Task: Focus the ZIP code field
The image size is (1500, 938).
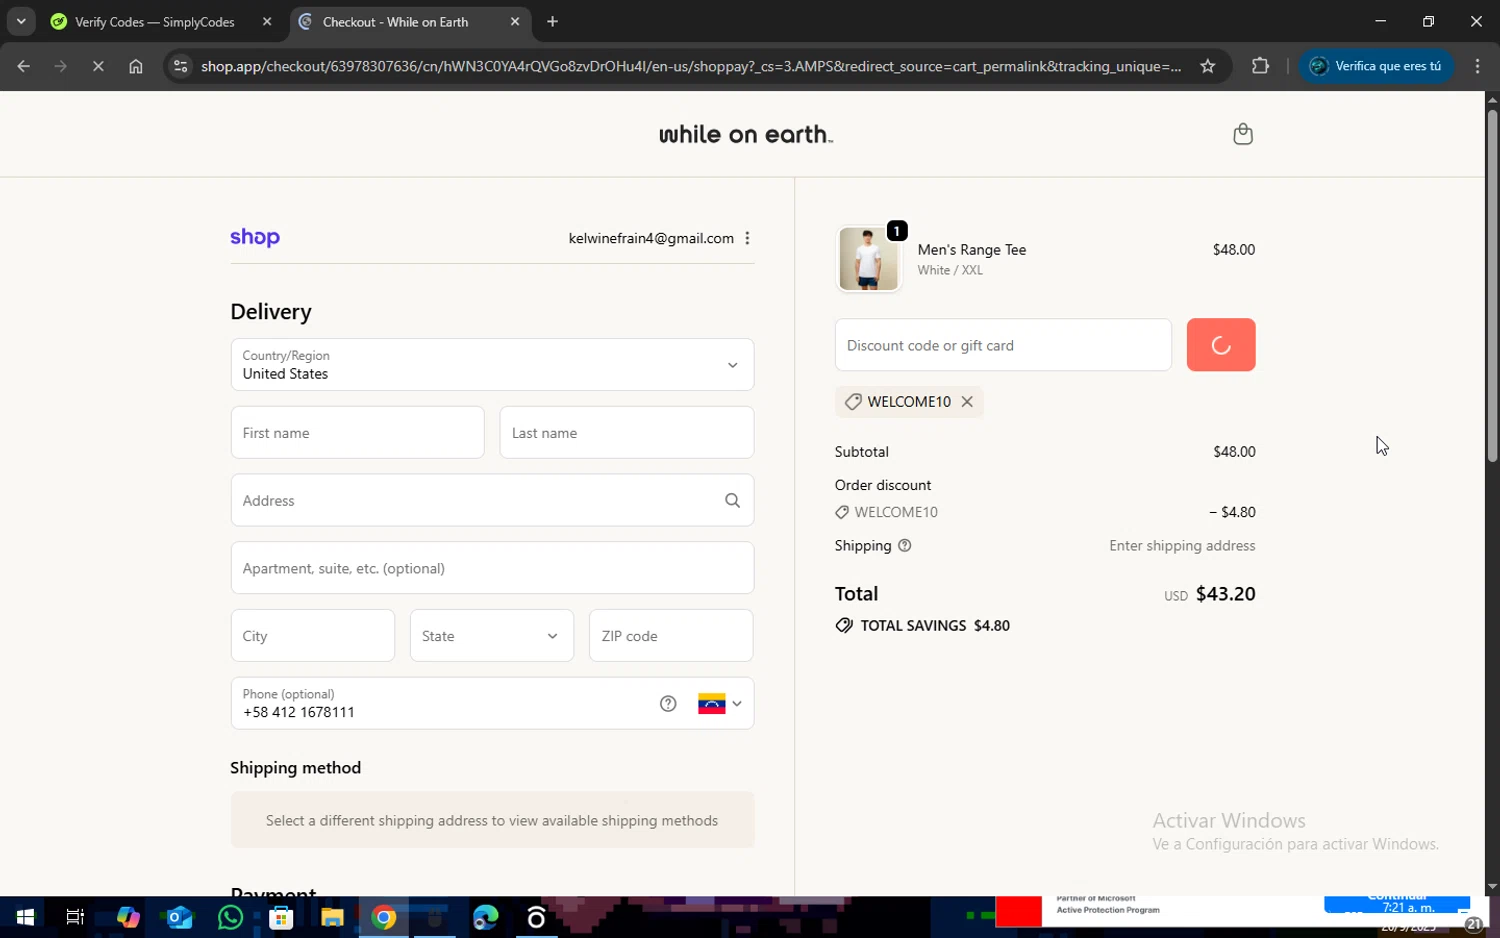Action: 671,636
